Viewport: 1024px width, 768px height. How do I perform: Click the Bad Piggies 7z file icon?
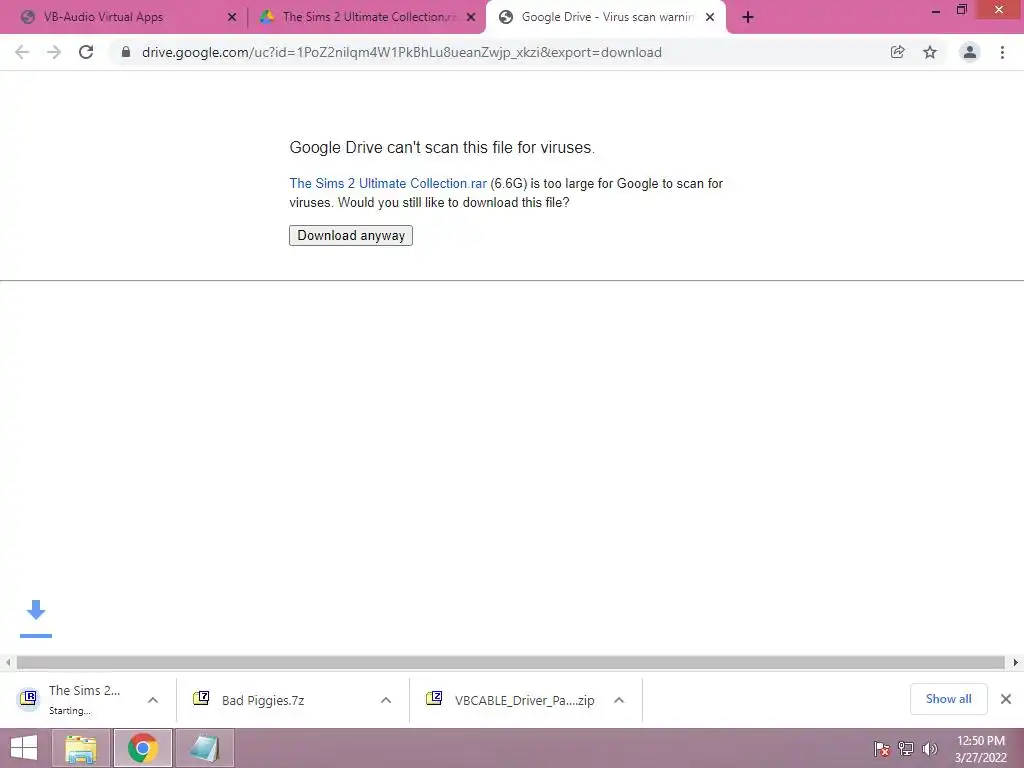point(201,699)
